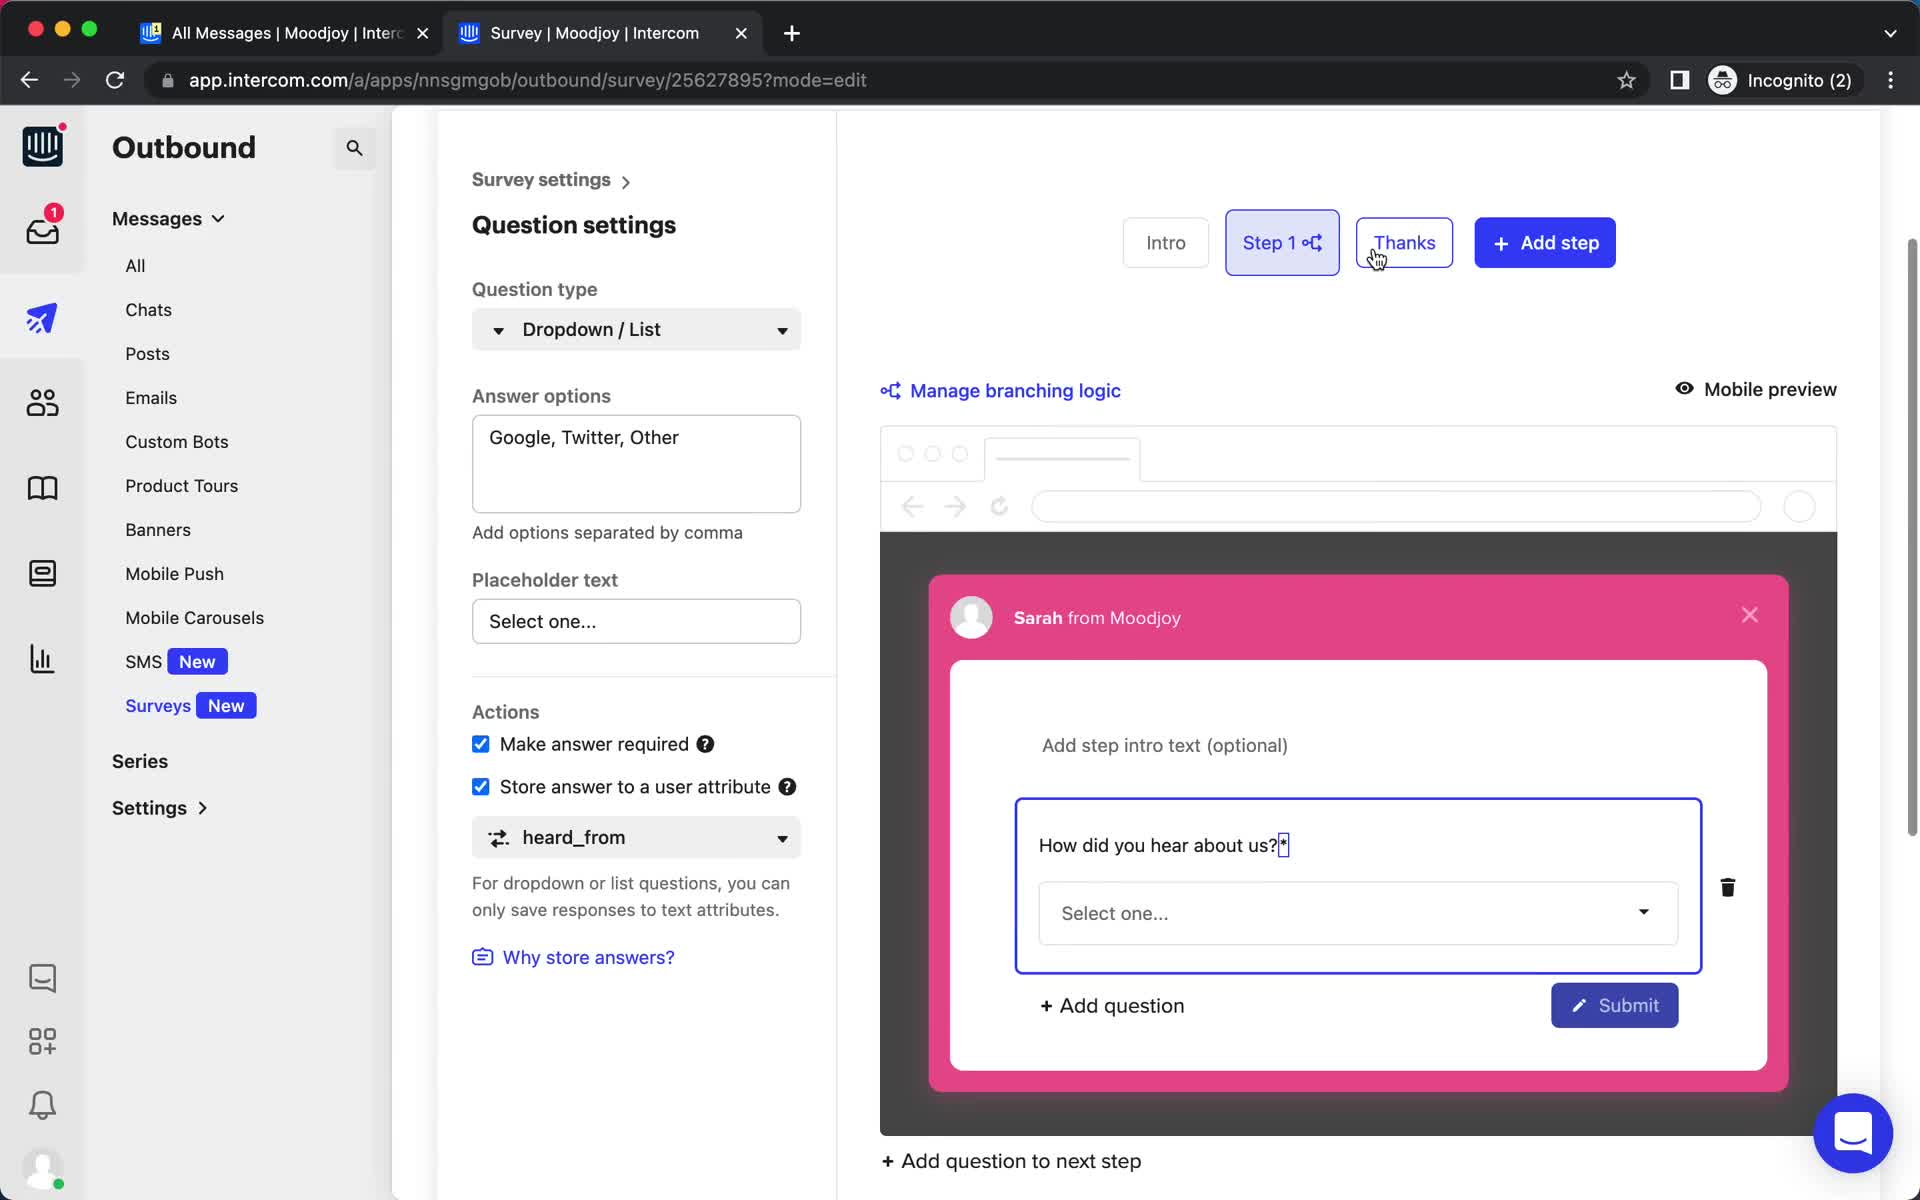The width and height of the screenshot is (1920, 1200).
Task: Click the delete trash icon on question
Action: tap(1728, 886)
